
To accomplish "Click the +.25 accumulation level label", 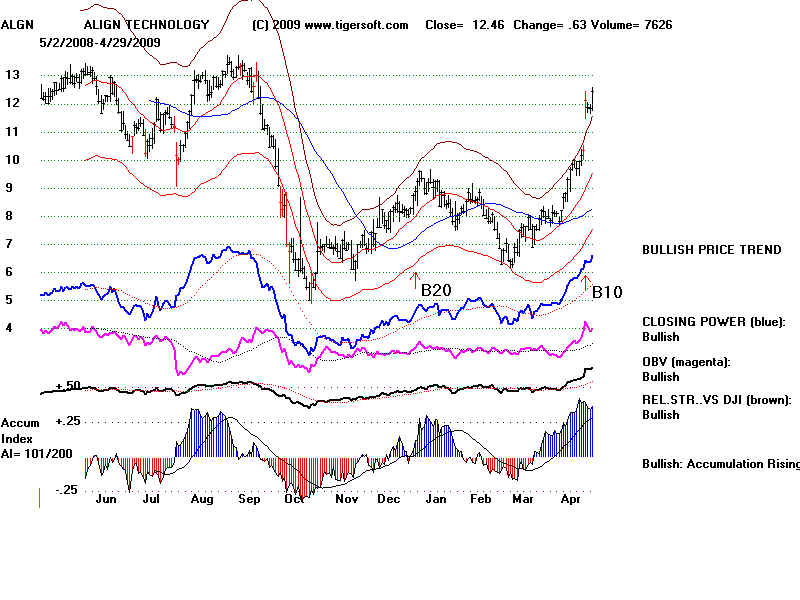I will pos(68,421).
